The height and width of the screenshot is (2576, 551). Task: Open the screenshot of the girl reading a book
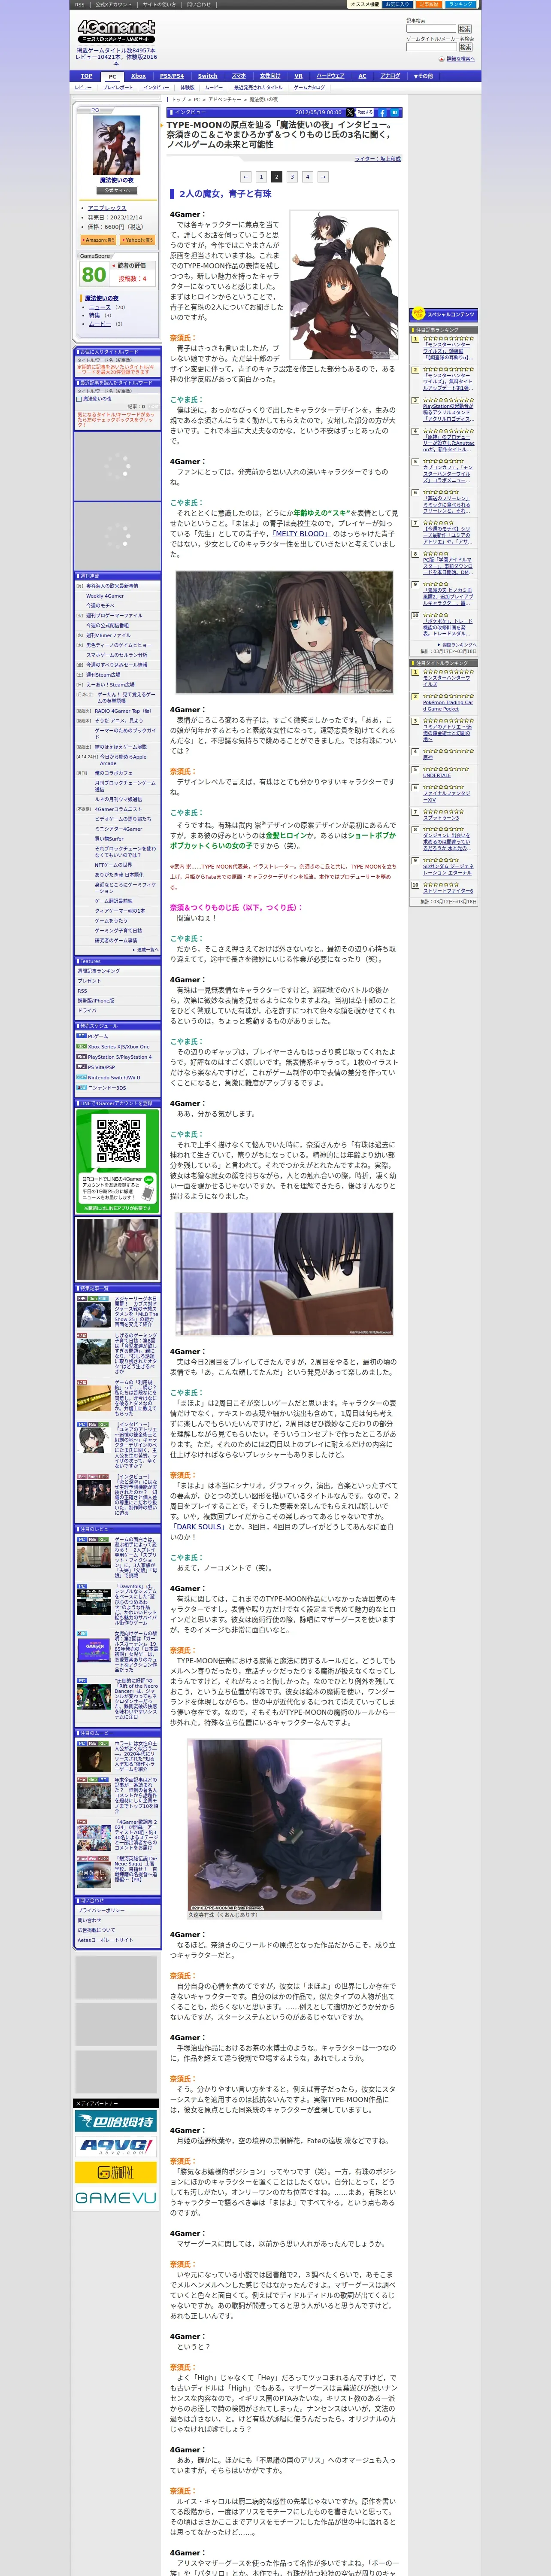[x=284, y=1274]
